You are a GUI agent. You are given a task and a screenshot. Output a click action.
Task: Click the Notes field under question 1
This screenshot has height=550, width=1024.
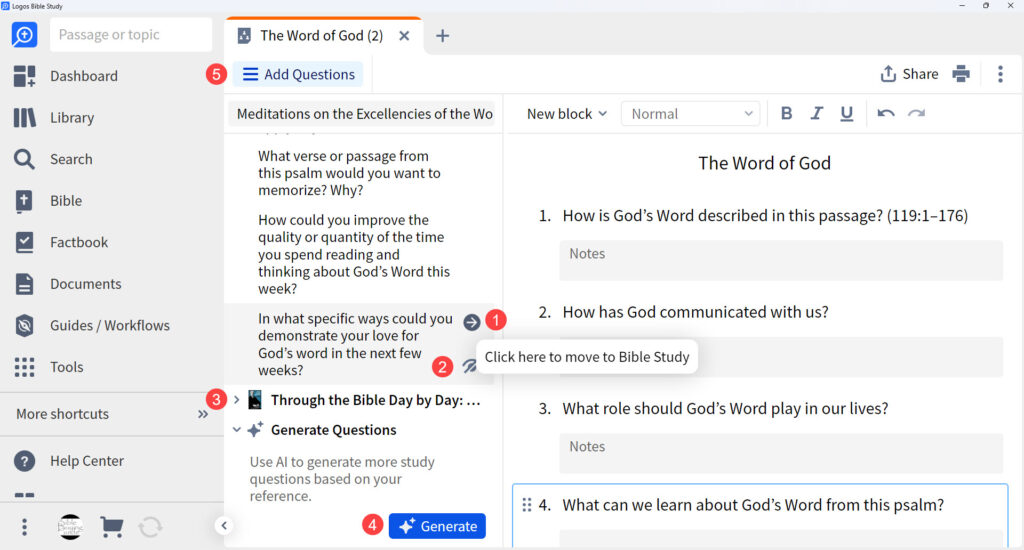point(781,261)
